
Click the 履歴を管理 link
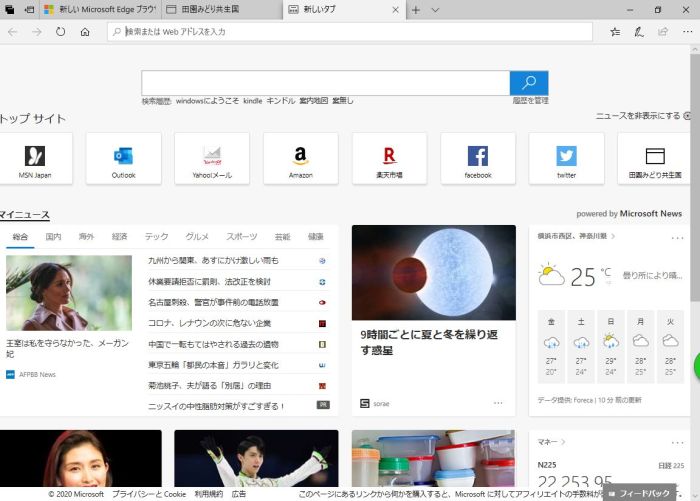click(530, 101)
